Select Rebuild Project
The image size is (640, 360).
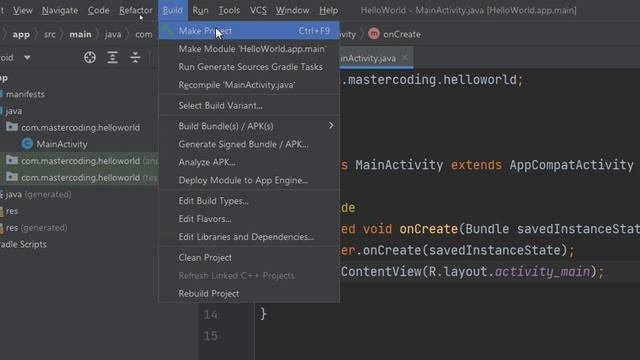(x=249, y=293)
